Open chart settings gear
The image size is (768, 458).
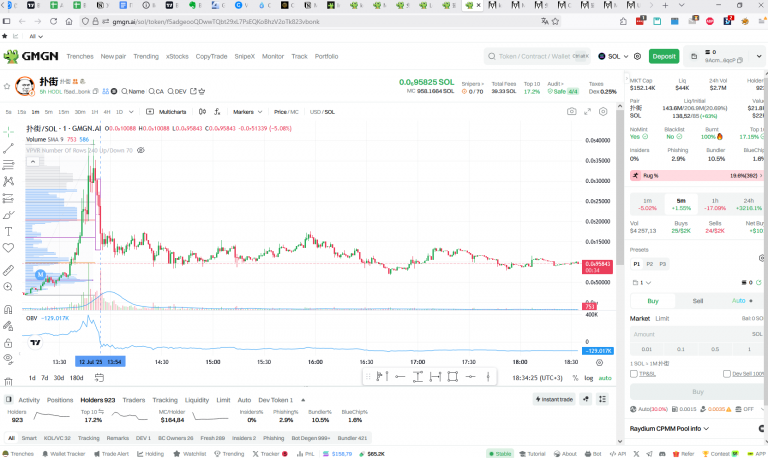[x=603, y=112]
